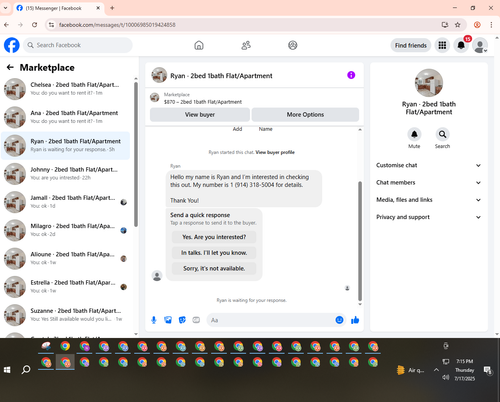Image resolution: width=500 pixels, height=402 pixels.
Task: Open Milagro 2bed 1bath conversation
Action: point(65,230)
